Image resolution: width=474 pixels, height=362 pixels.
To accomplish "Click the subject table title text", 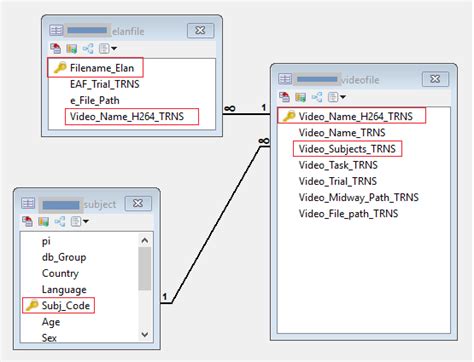I will point(100,204).
